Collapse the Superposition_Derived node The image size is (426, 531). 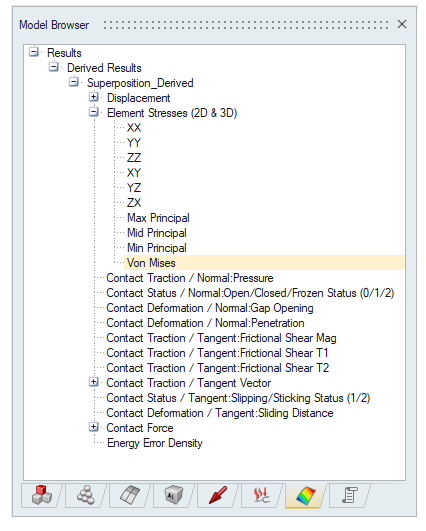[x=73, y=82]
